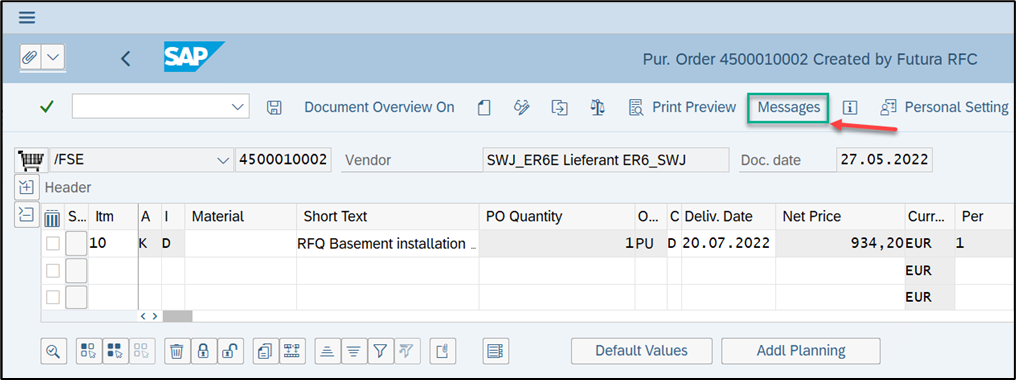Click the Create new document icon
1016x380 pixels.
click(483, 107)
